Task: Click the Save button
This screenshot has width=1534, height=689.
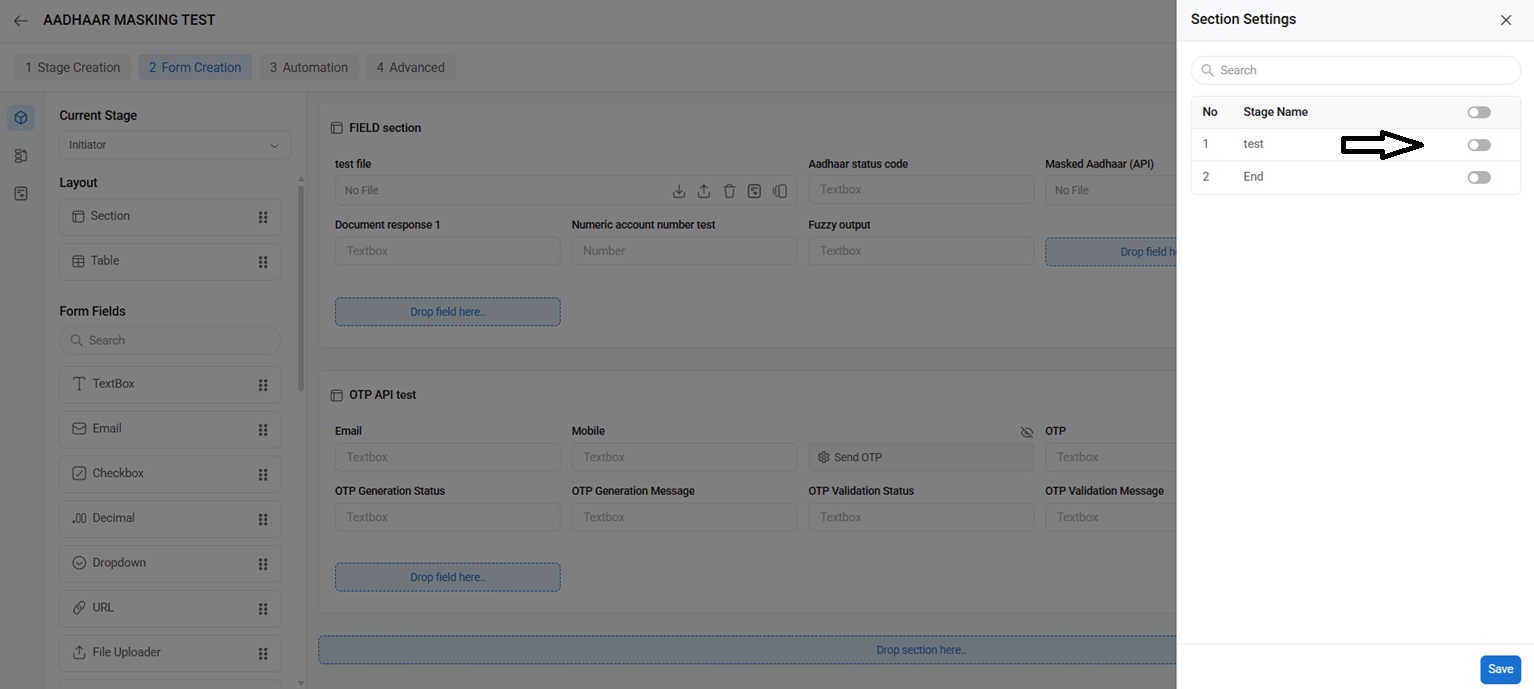Action: point(1499,669)
